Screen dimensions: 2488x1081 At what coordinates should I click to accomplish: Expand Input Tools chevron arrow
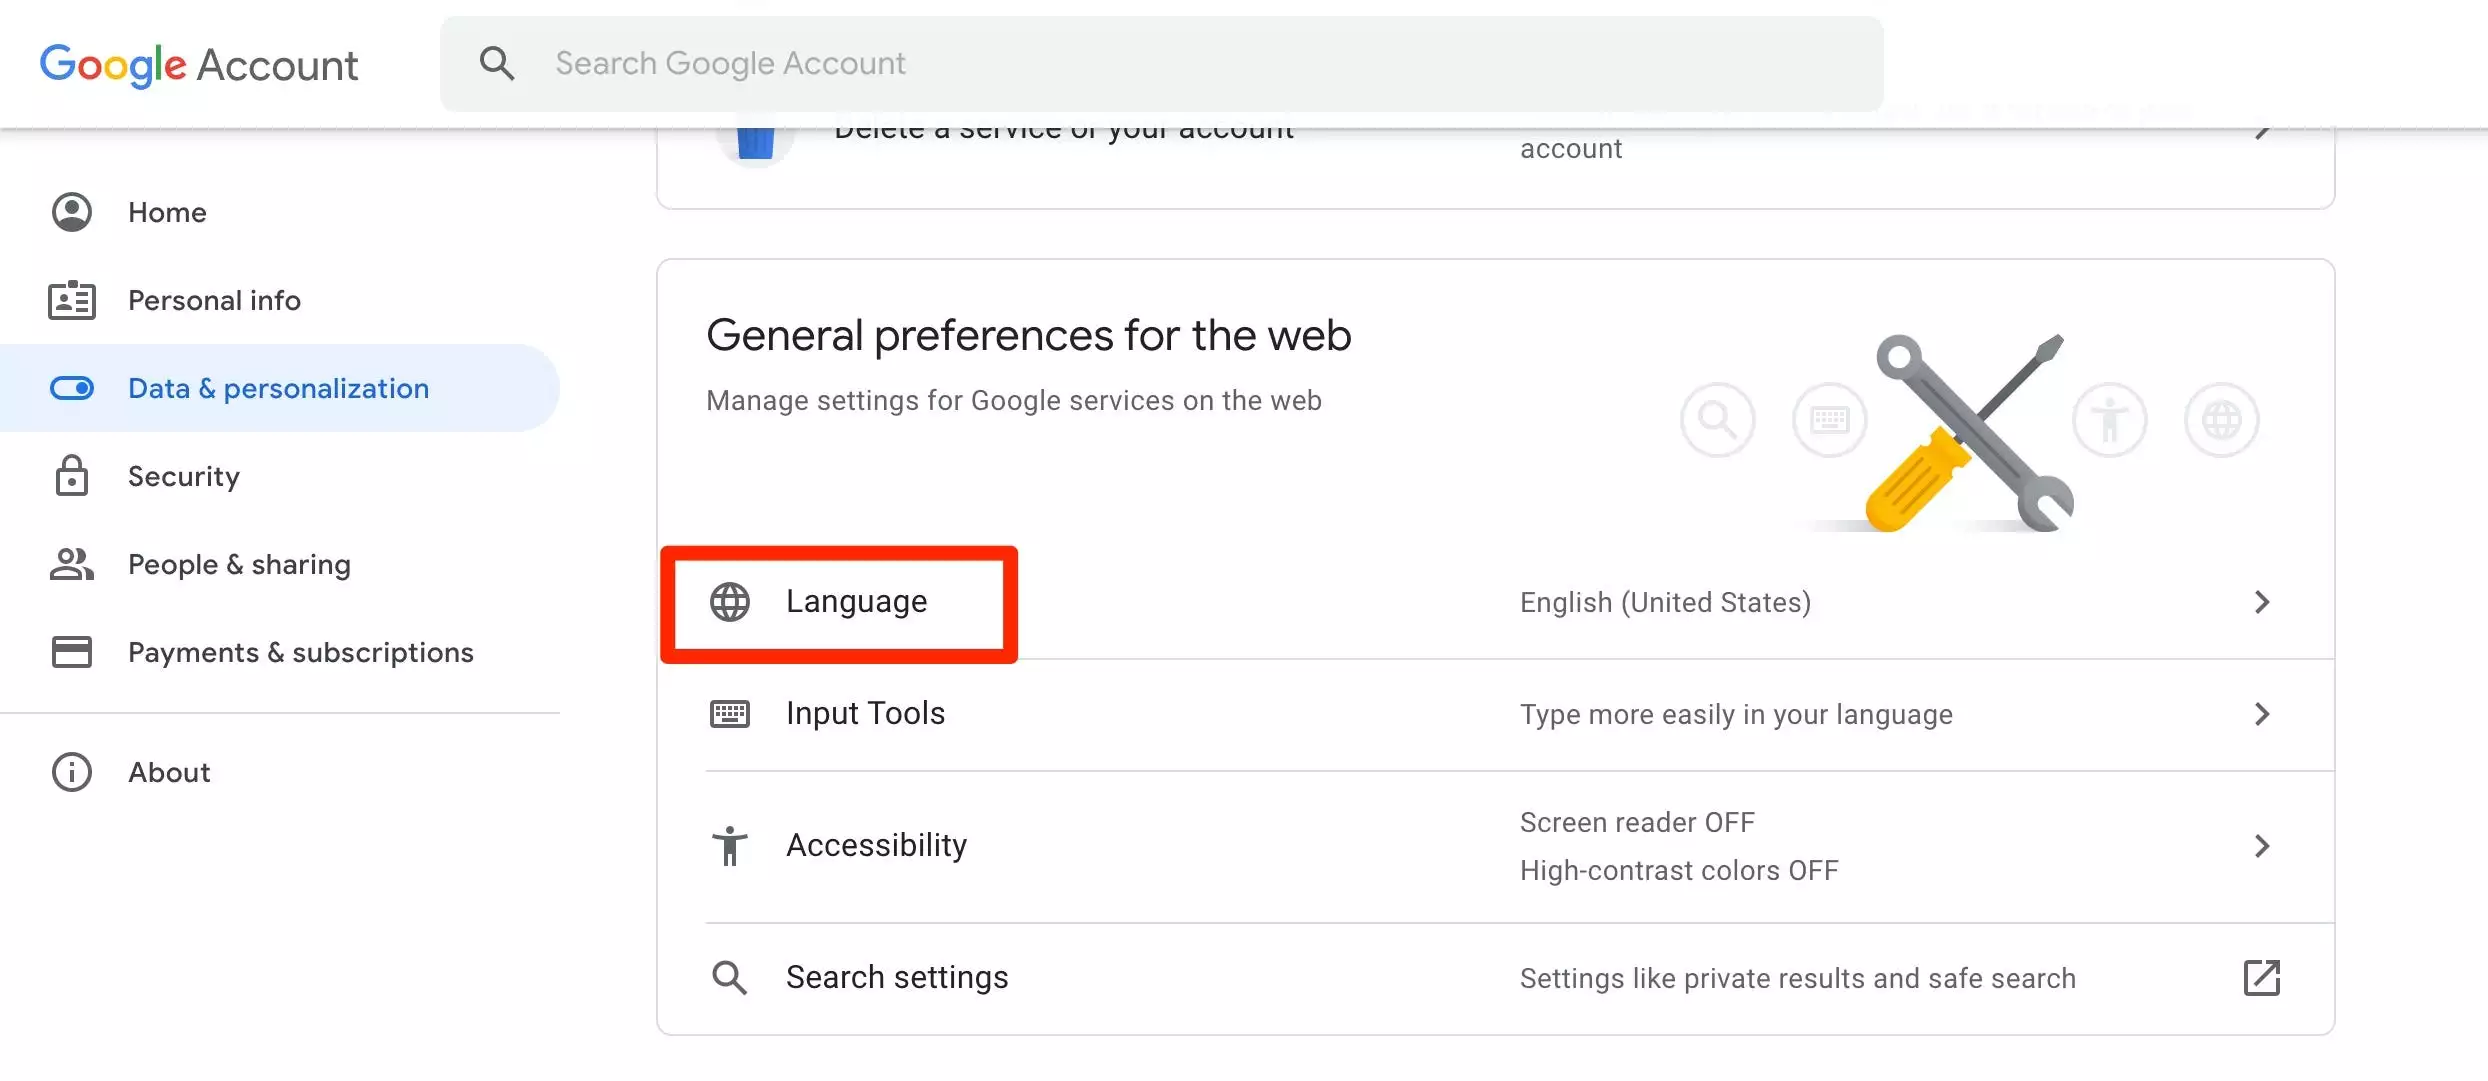pos(2262,714)
